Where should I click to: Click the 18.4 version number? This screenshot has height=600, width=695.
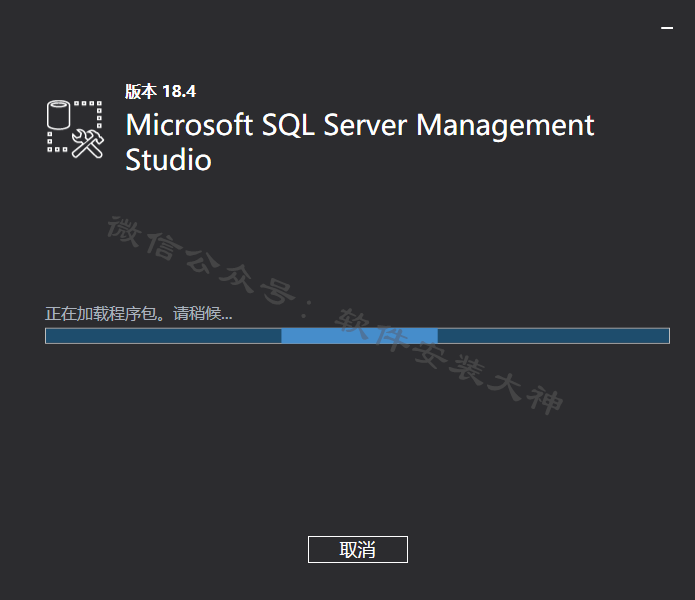[179, 91]
